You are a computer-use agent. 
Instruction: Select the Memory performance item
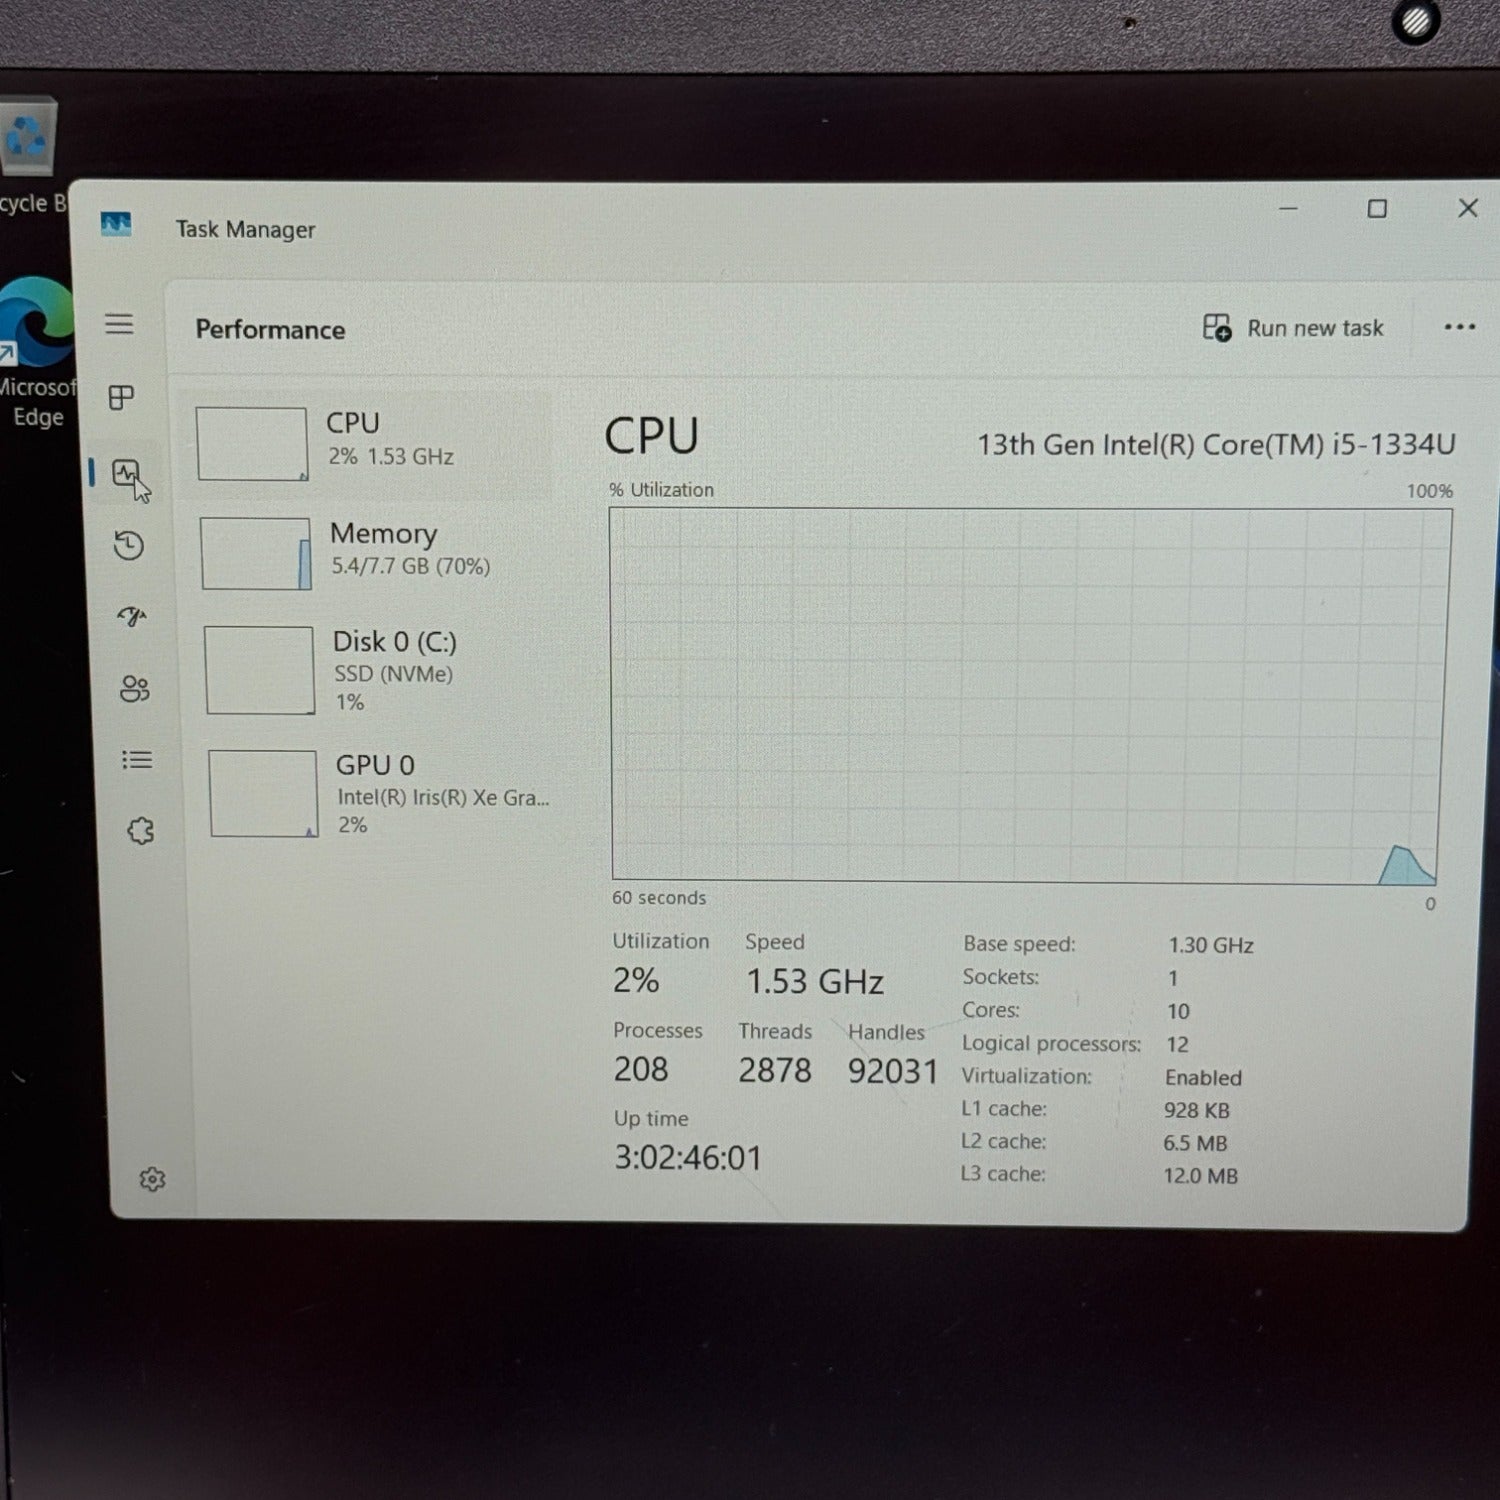coord(370,552)
